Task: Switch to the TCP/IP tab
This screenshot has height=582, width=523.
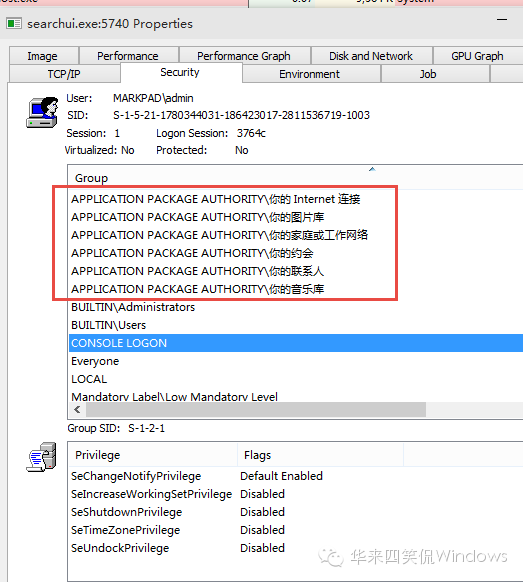Action: click(x=64, y=74)
